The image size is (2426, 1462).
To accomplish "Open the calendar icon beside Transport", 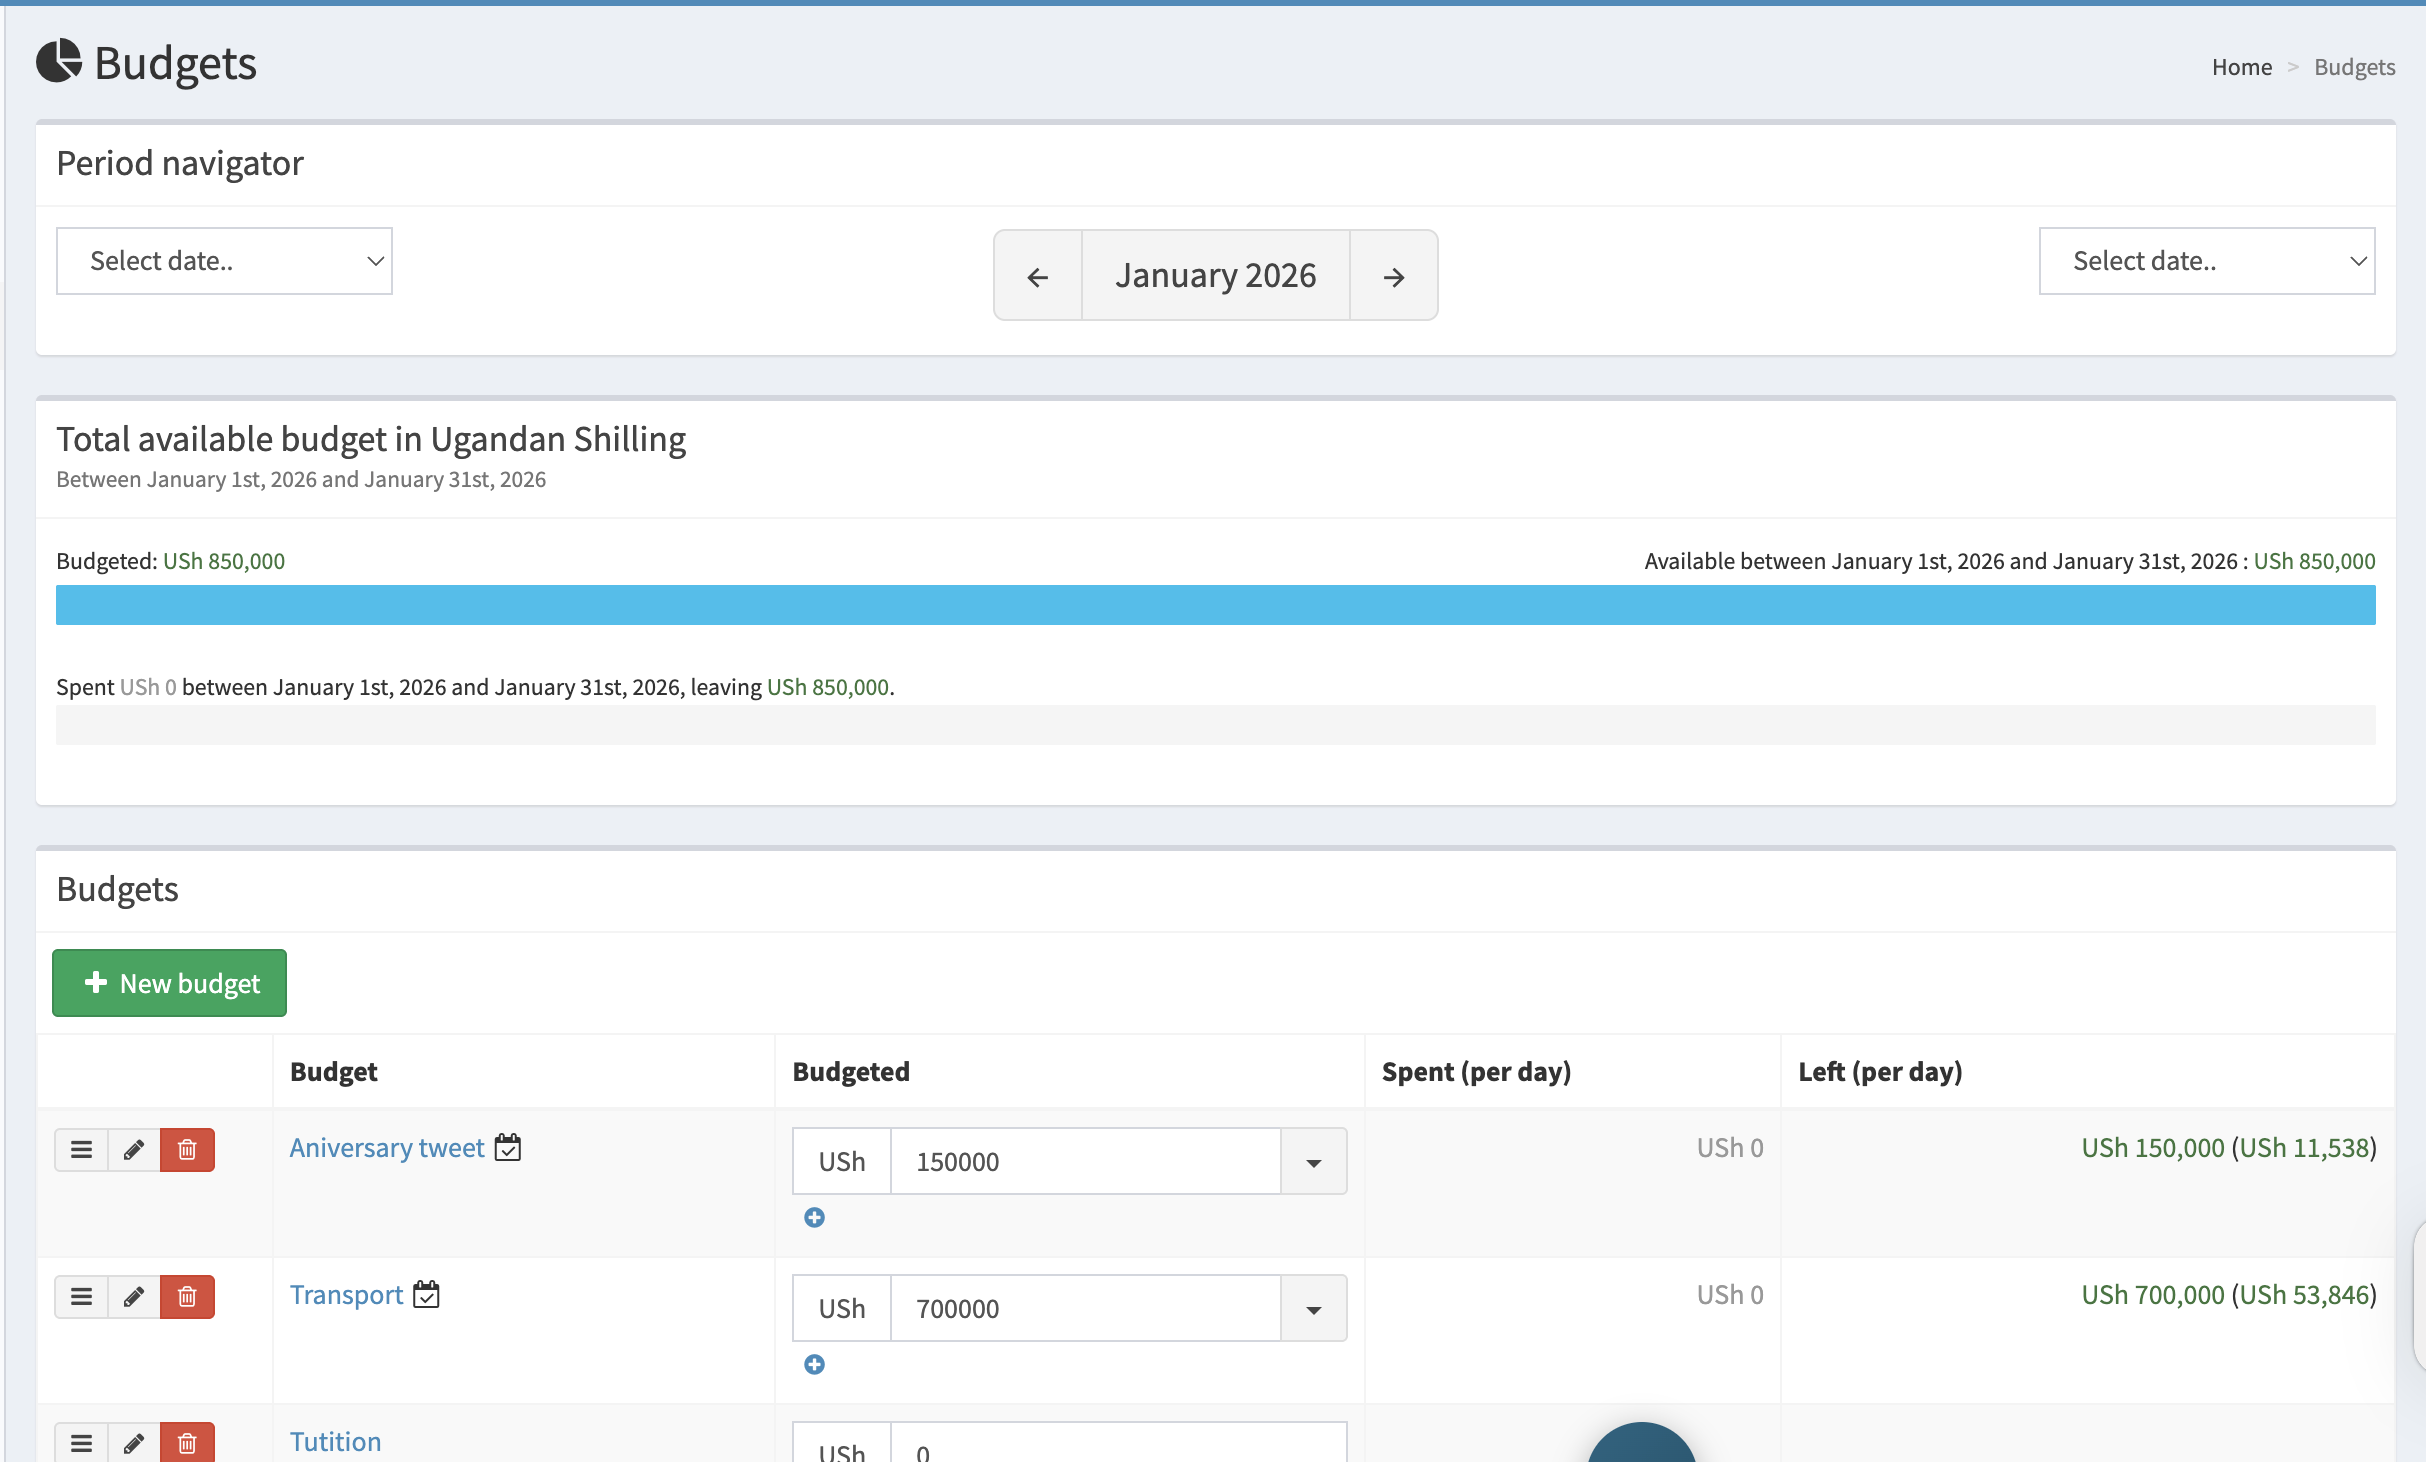I will point(426,1293).
